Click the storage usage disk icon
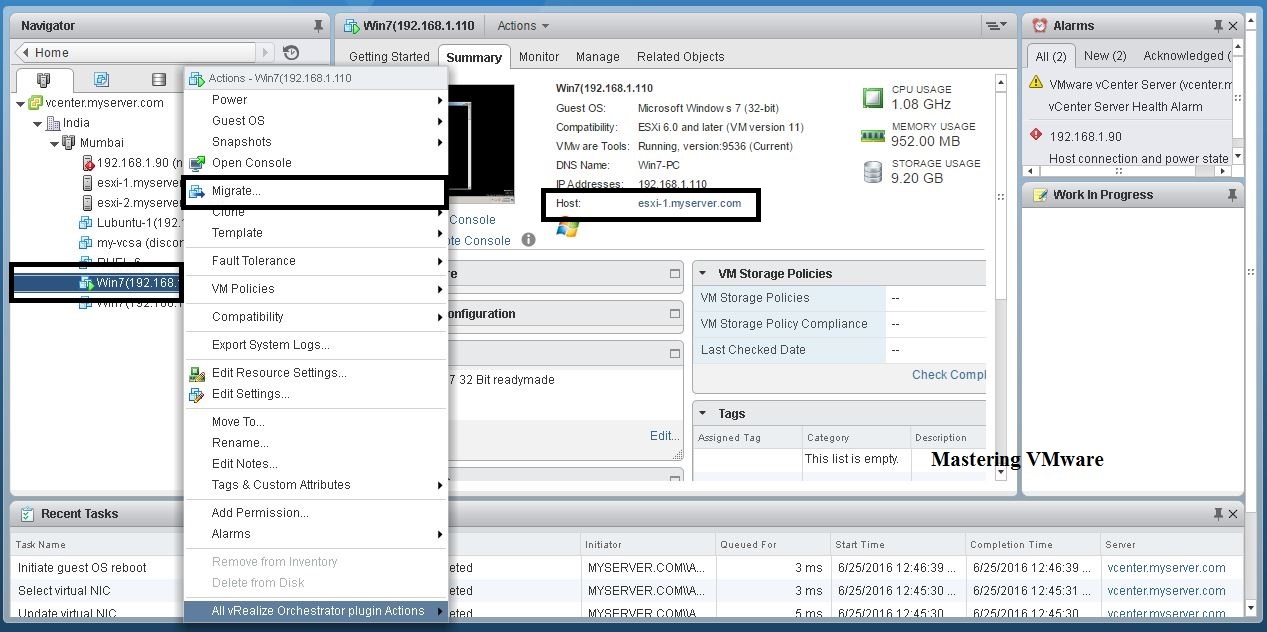1267x632 pixels. [x=873, y=172]
